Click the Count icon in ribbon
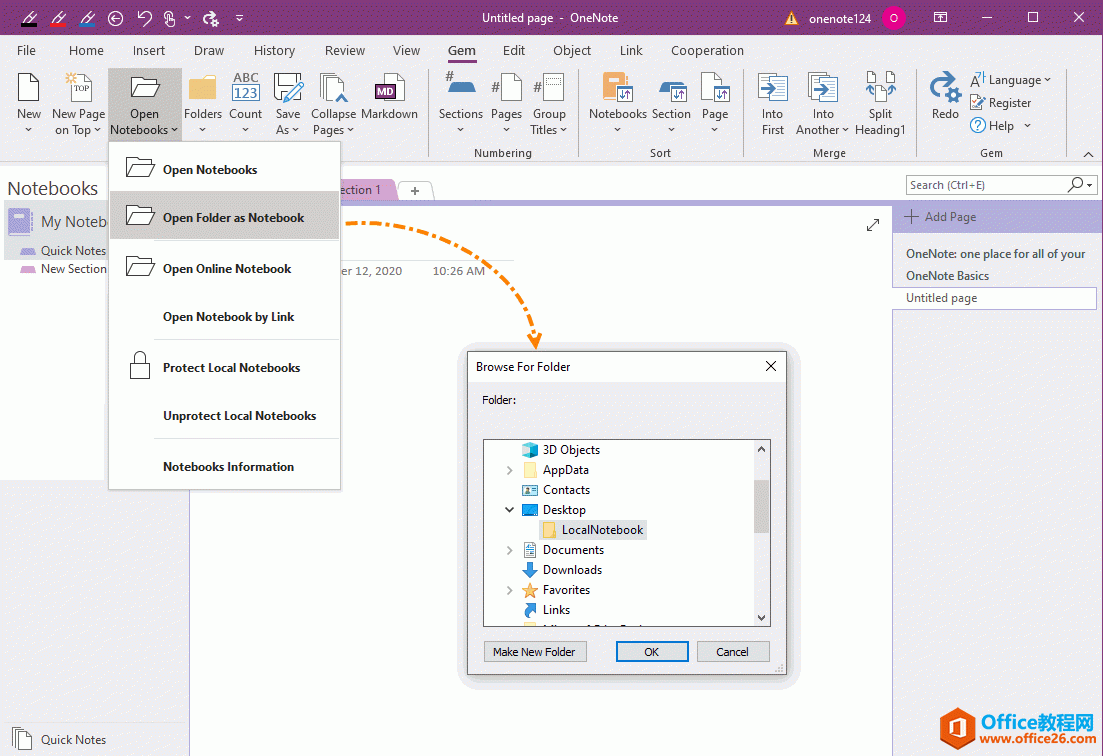This screenshot has height=756, width=1103. [246, 92]
